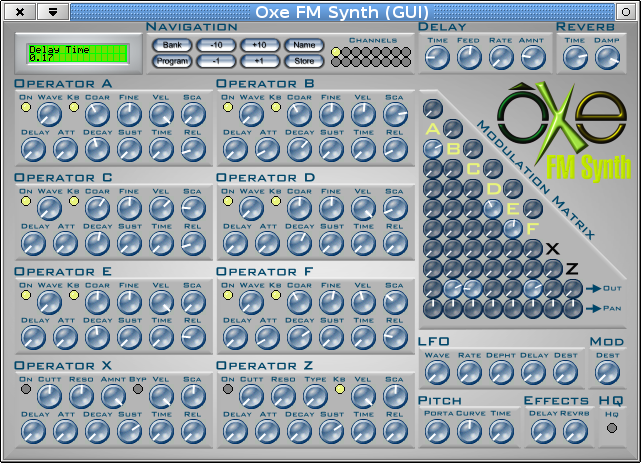Click Operator A Fine knob
The image size is (641, 463).
(x=129, y=114)
